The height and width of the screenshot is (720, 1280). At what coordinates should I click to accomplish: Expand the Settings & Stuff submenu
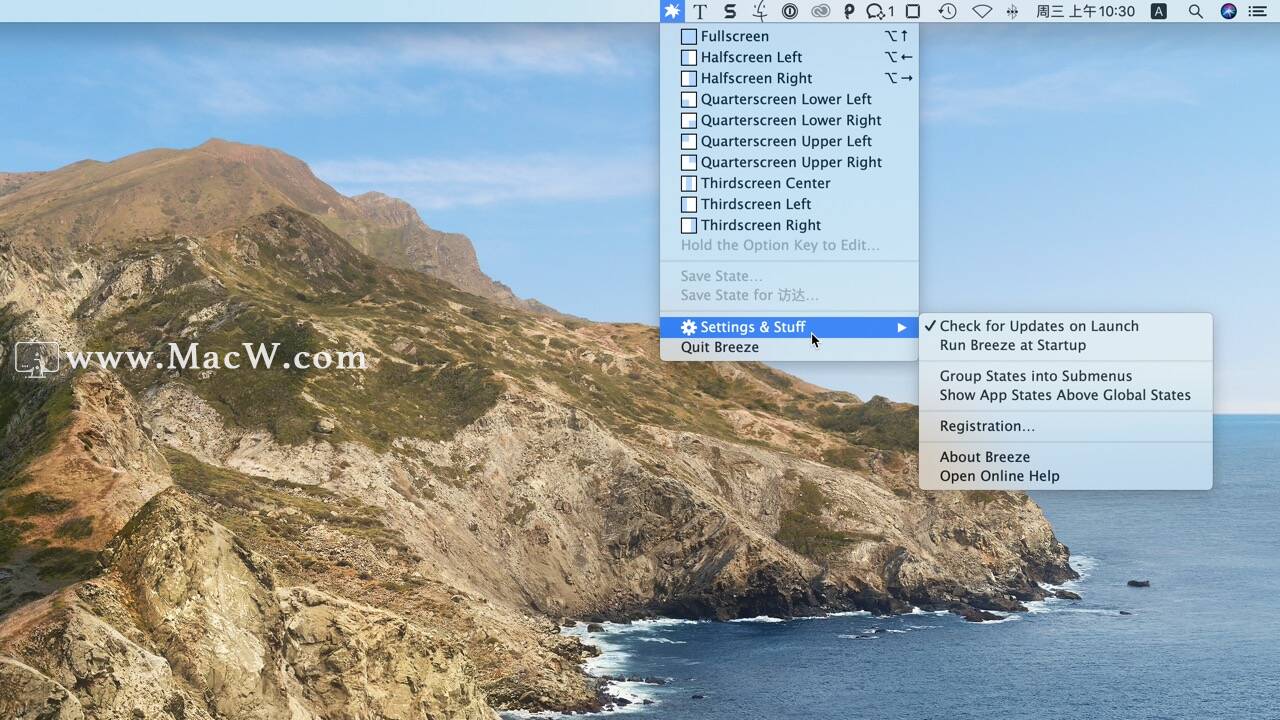point(789,327)
